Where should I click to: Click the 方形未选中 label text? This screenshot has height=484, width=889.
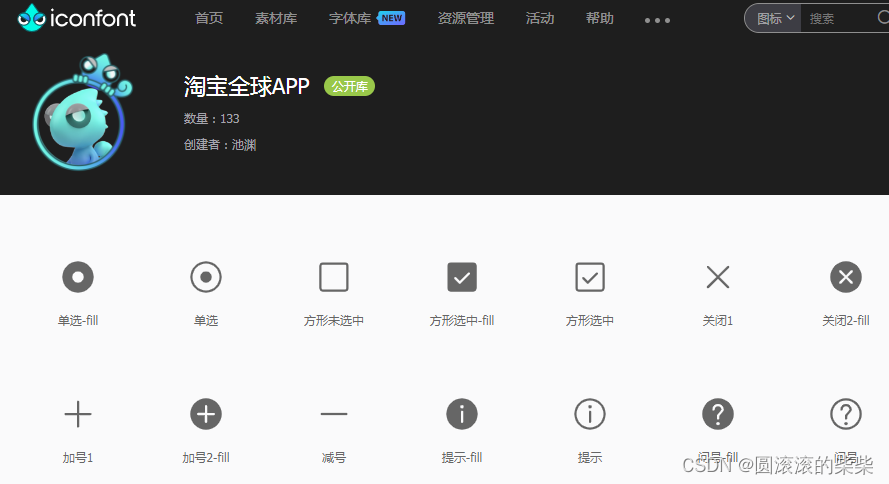click(334, 321)
